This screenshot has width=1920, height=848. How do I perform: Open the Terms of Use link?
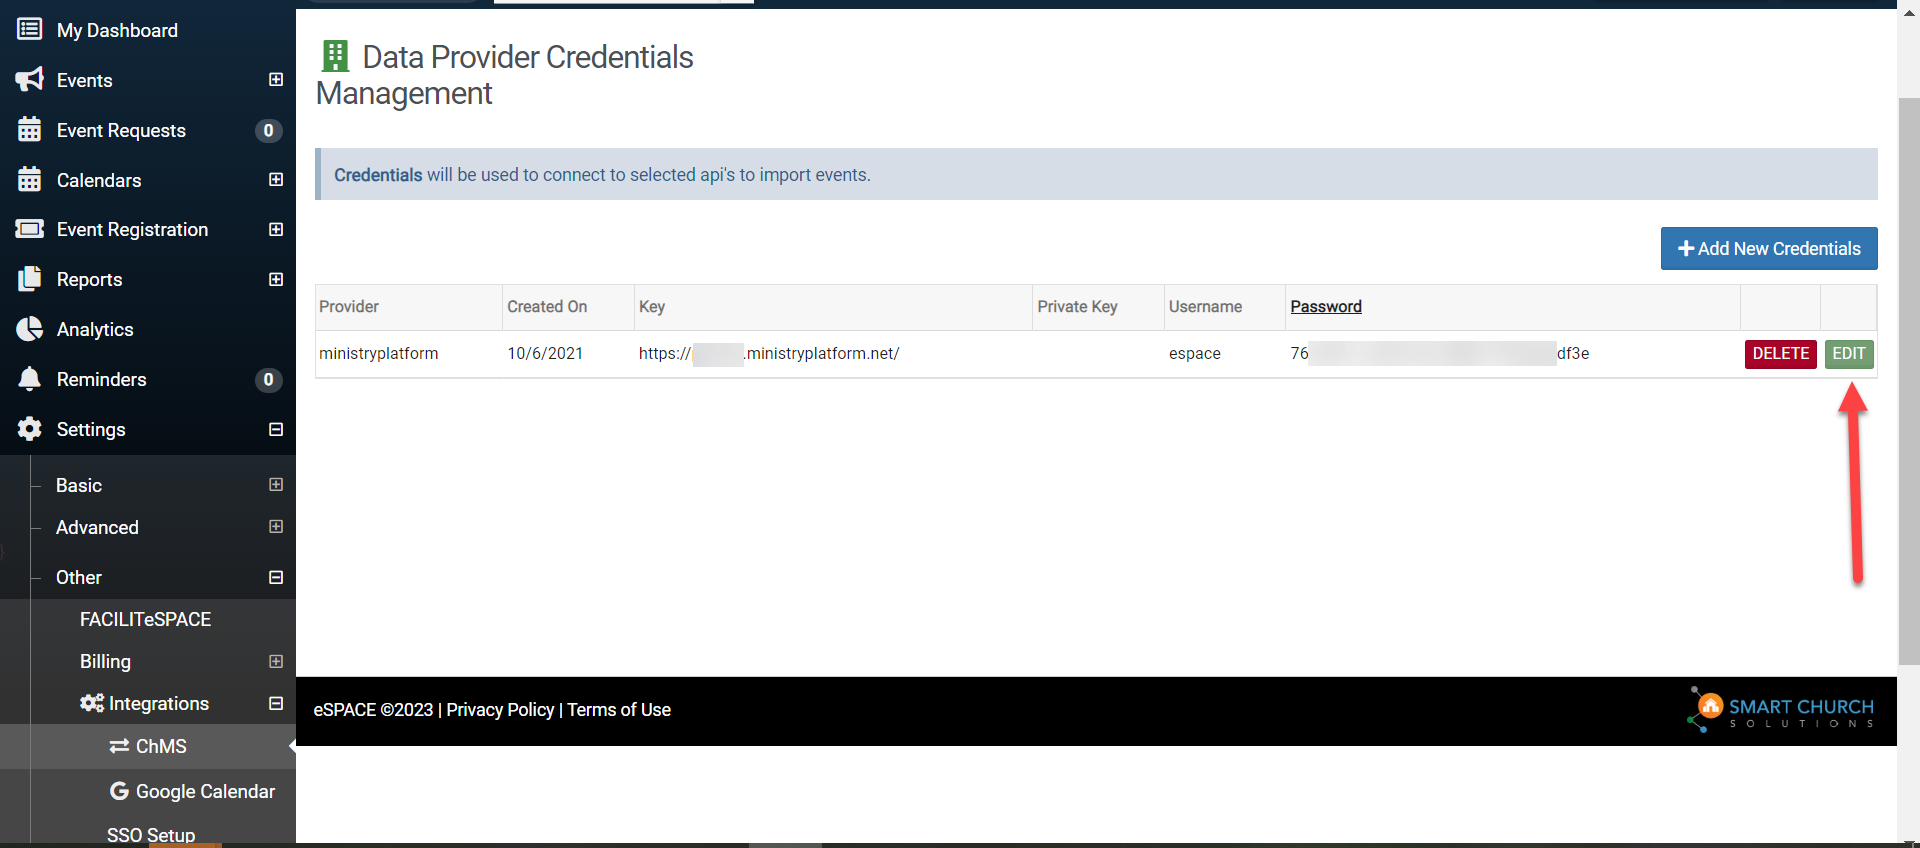619,710
